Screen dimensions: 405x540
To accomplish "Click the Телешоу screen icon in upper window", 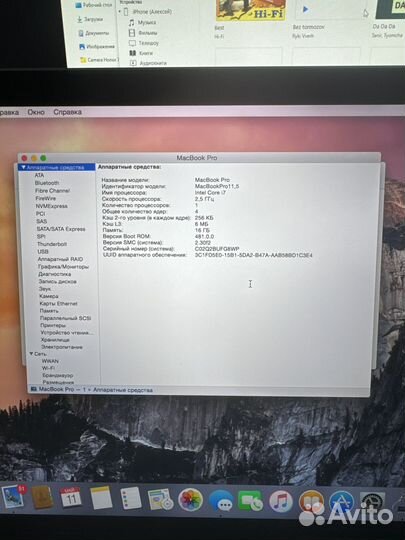I will point(132,43).
